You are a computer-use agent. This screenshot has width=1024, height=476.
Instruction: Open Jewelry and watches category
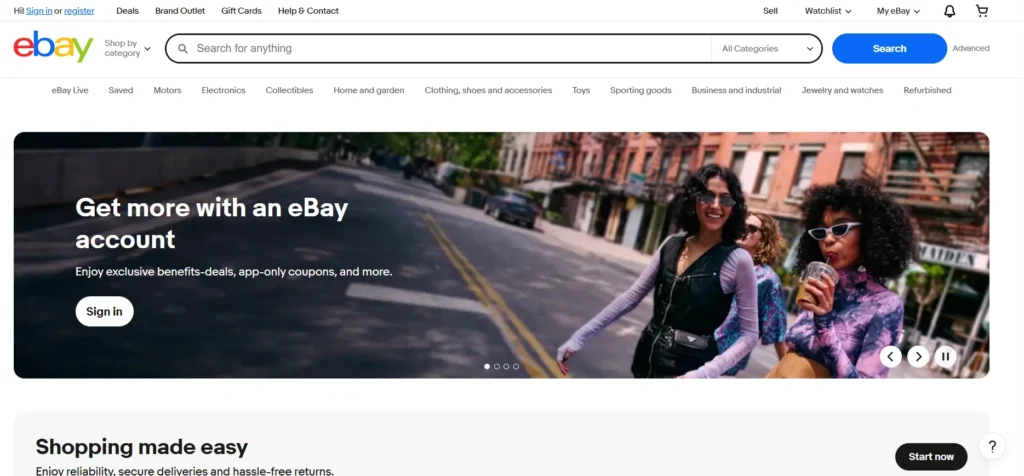coord(842,90)
